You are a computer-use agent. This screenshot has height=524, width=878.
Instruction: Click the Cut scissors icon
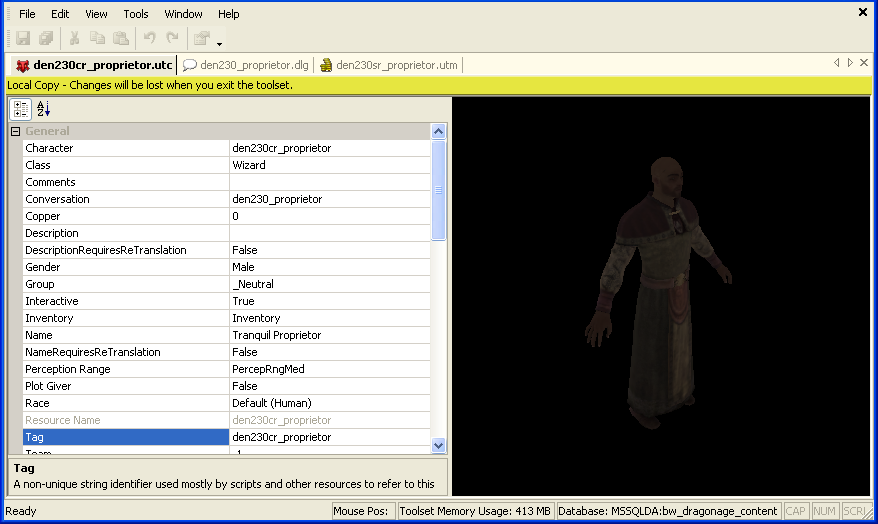click(x=74, y=39)
